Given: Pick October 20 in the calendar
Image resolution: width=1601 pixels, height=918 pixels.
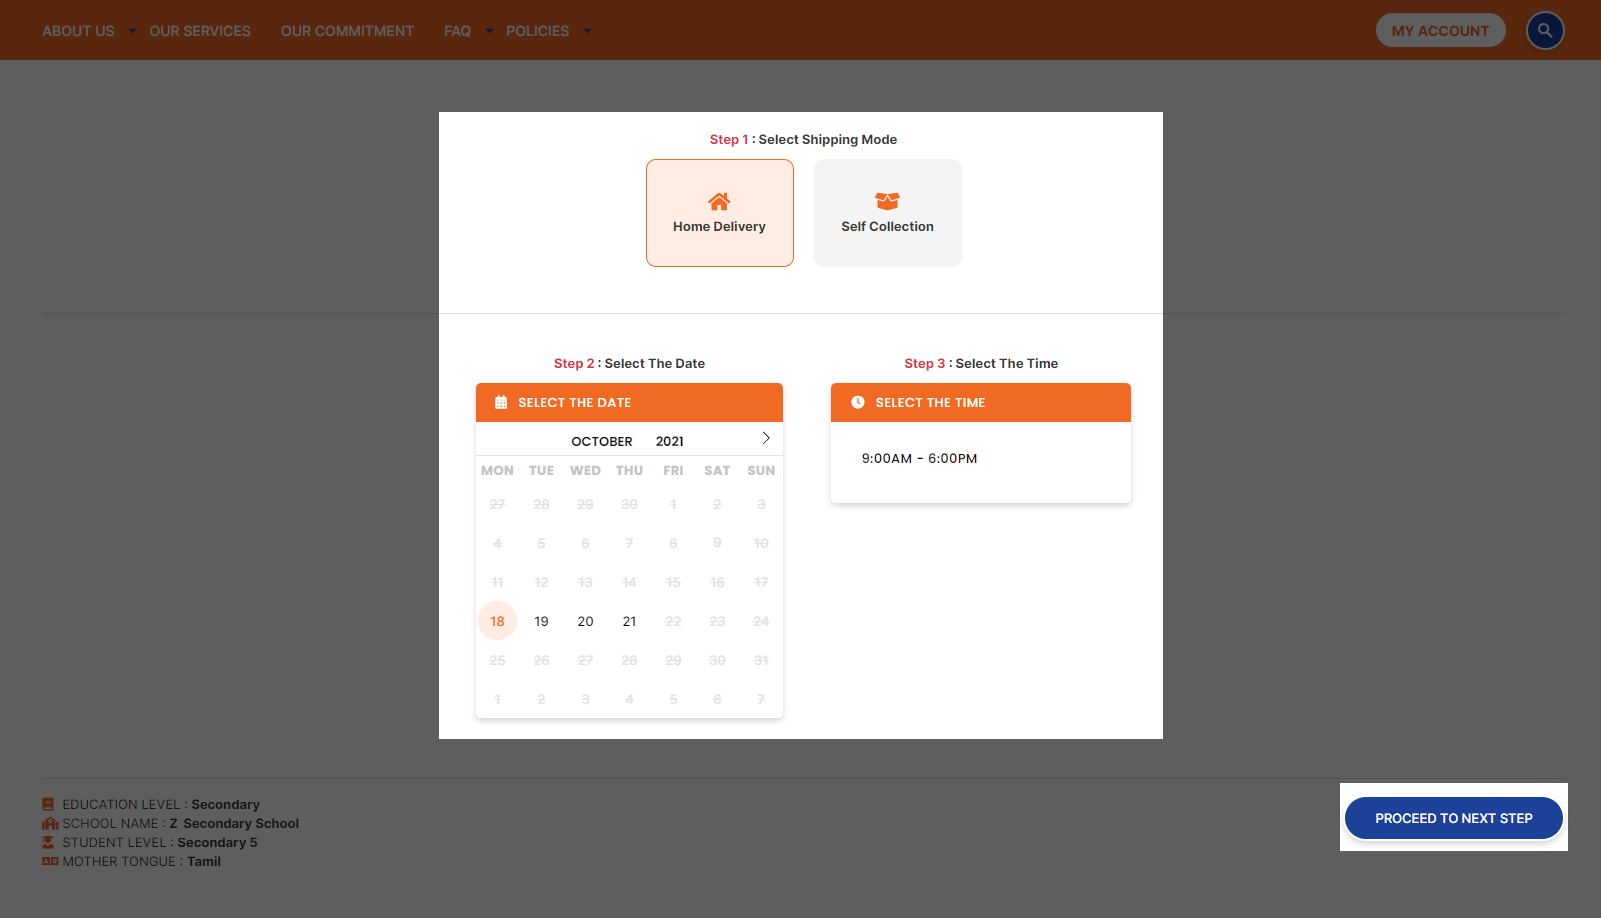Looking at the screenshot, I should [x=585, y=621].
